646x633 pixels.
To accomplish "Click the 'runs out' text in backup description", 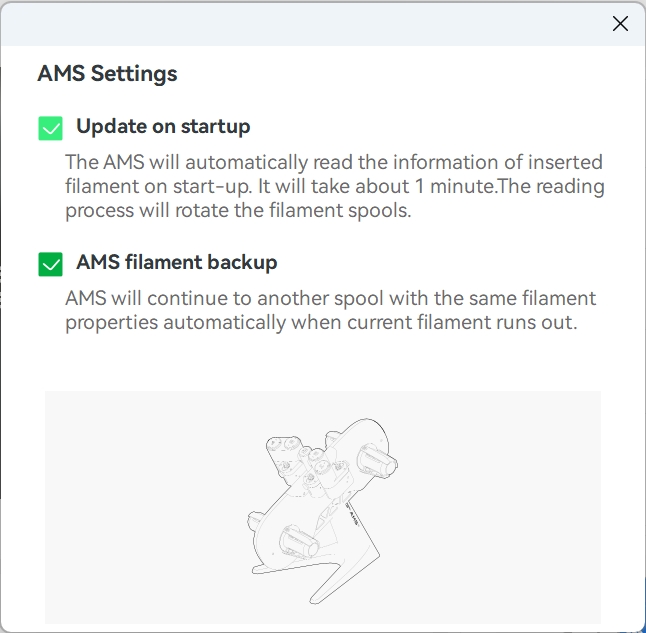I will click(x=540, y=323).
